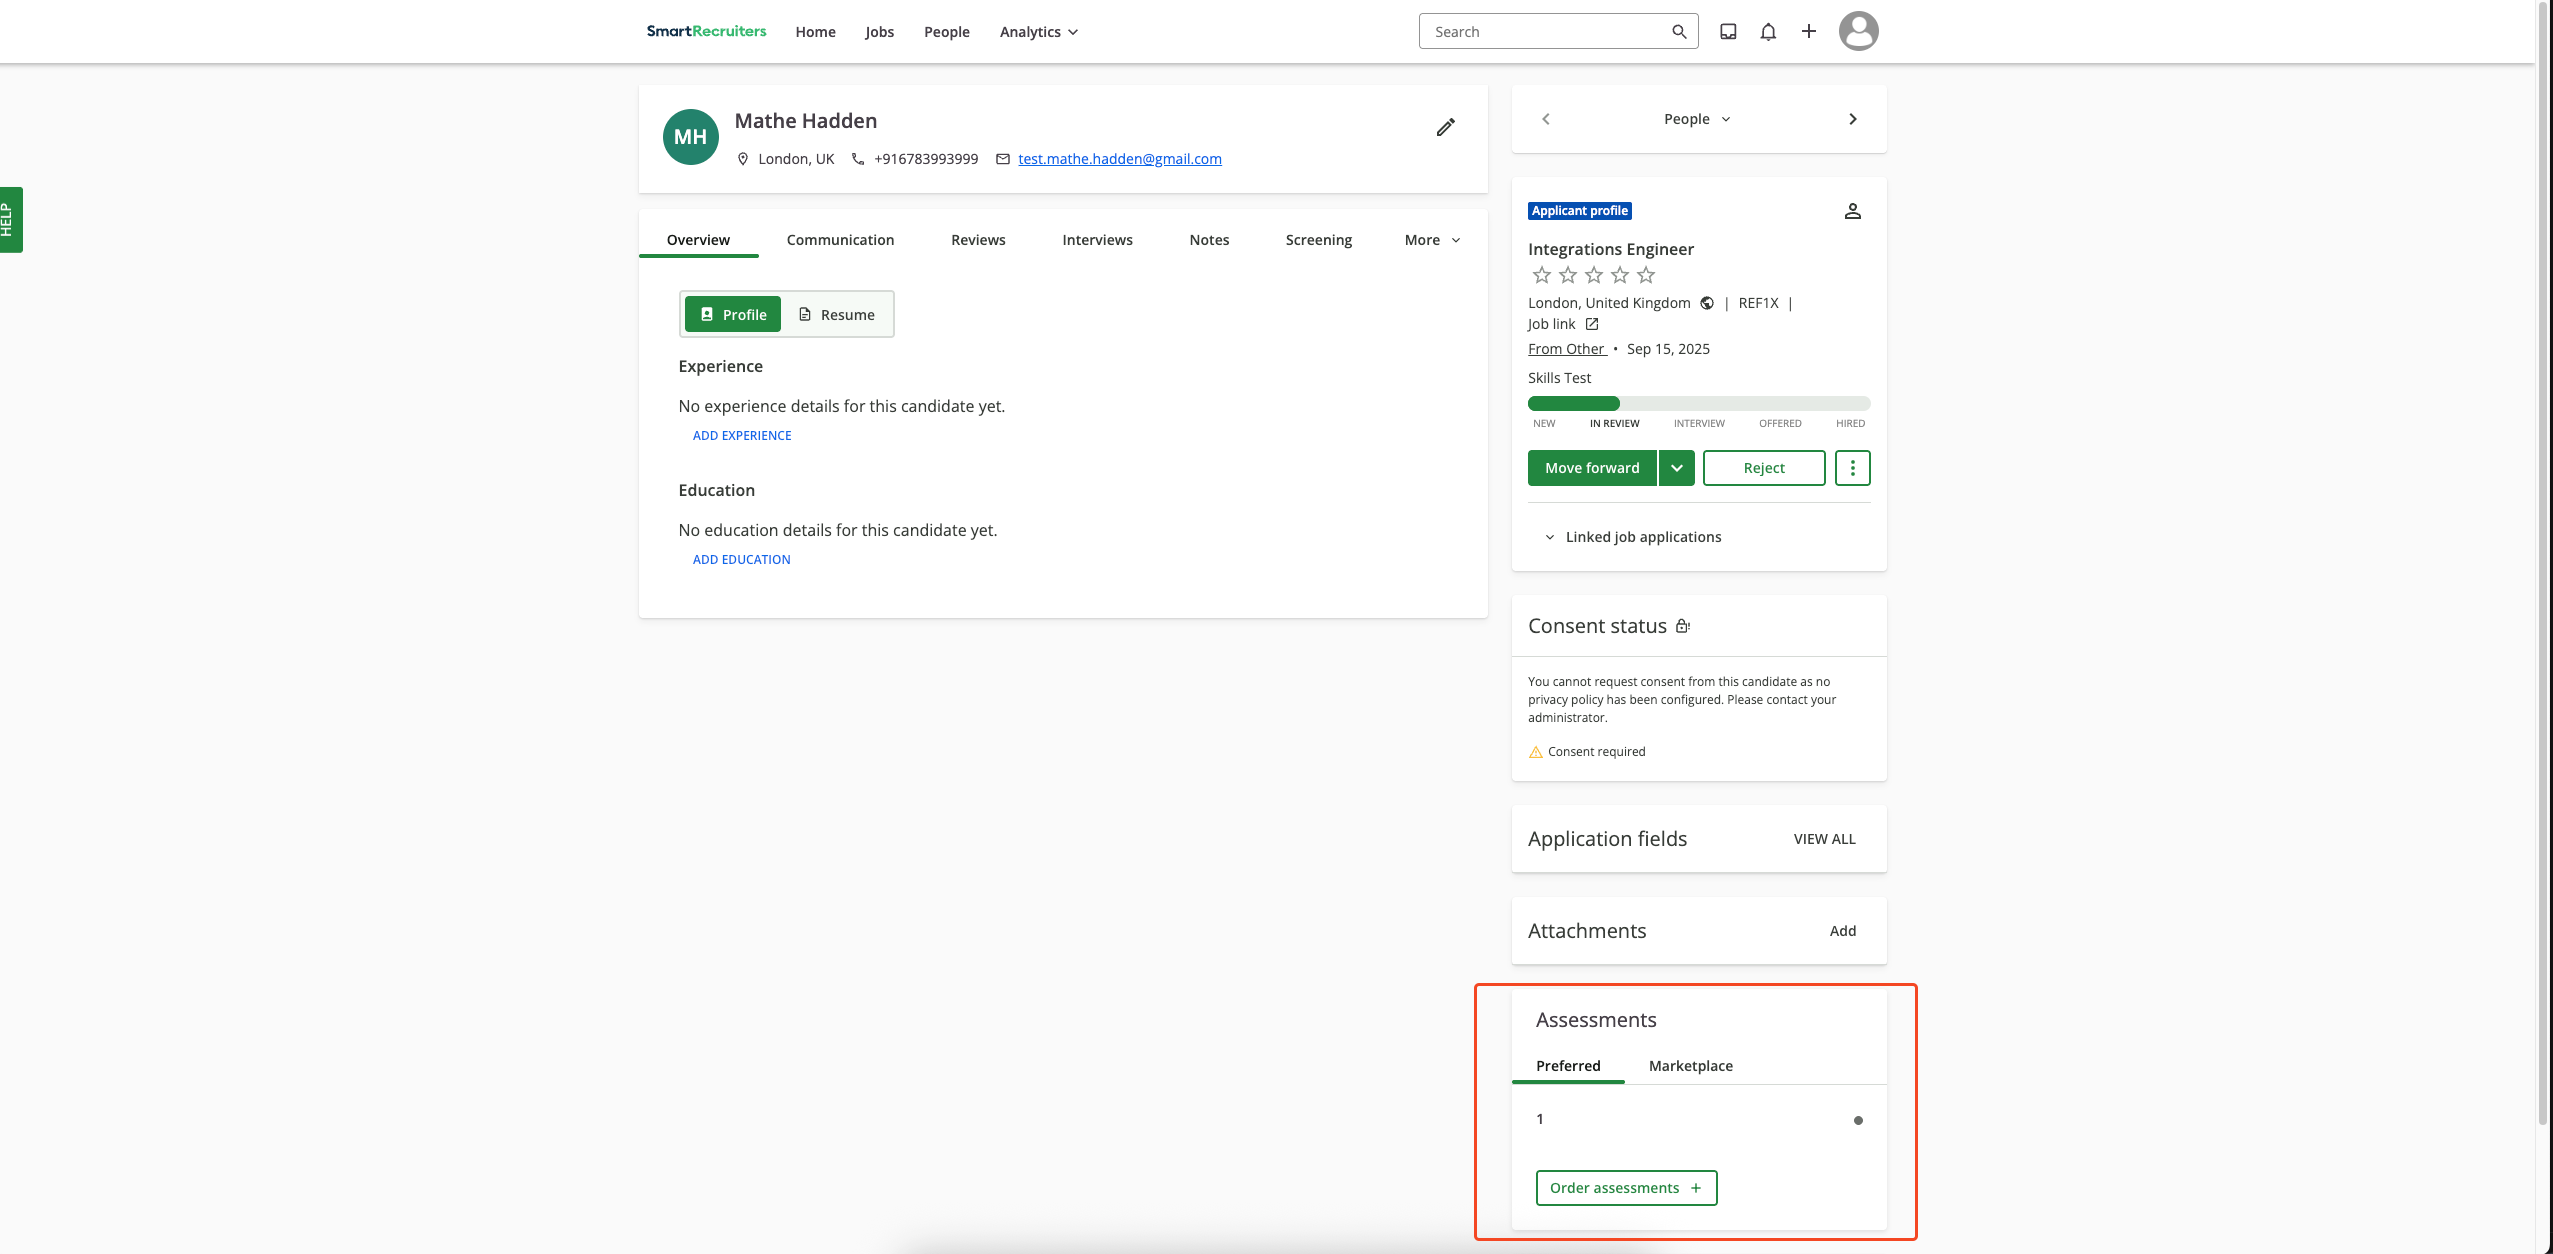Screen dimensions: 2553x1254
Task: Open the profile avatar menu
Action: [x=1858, y=31]
